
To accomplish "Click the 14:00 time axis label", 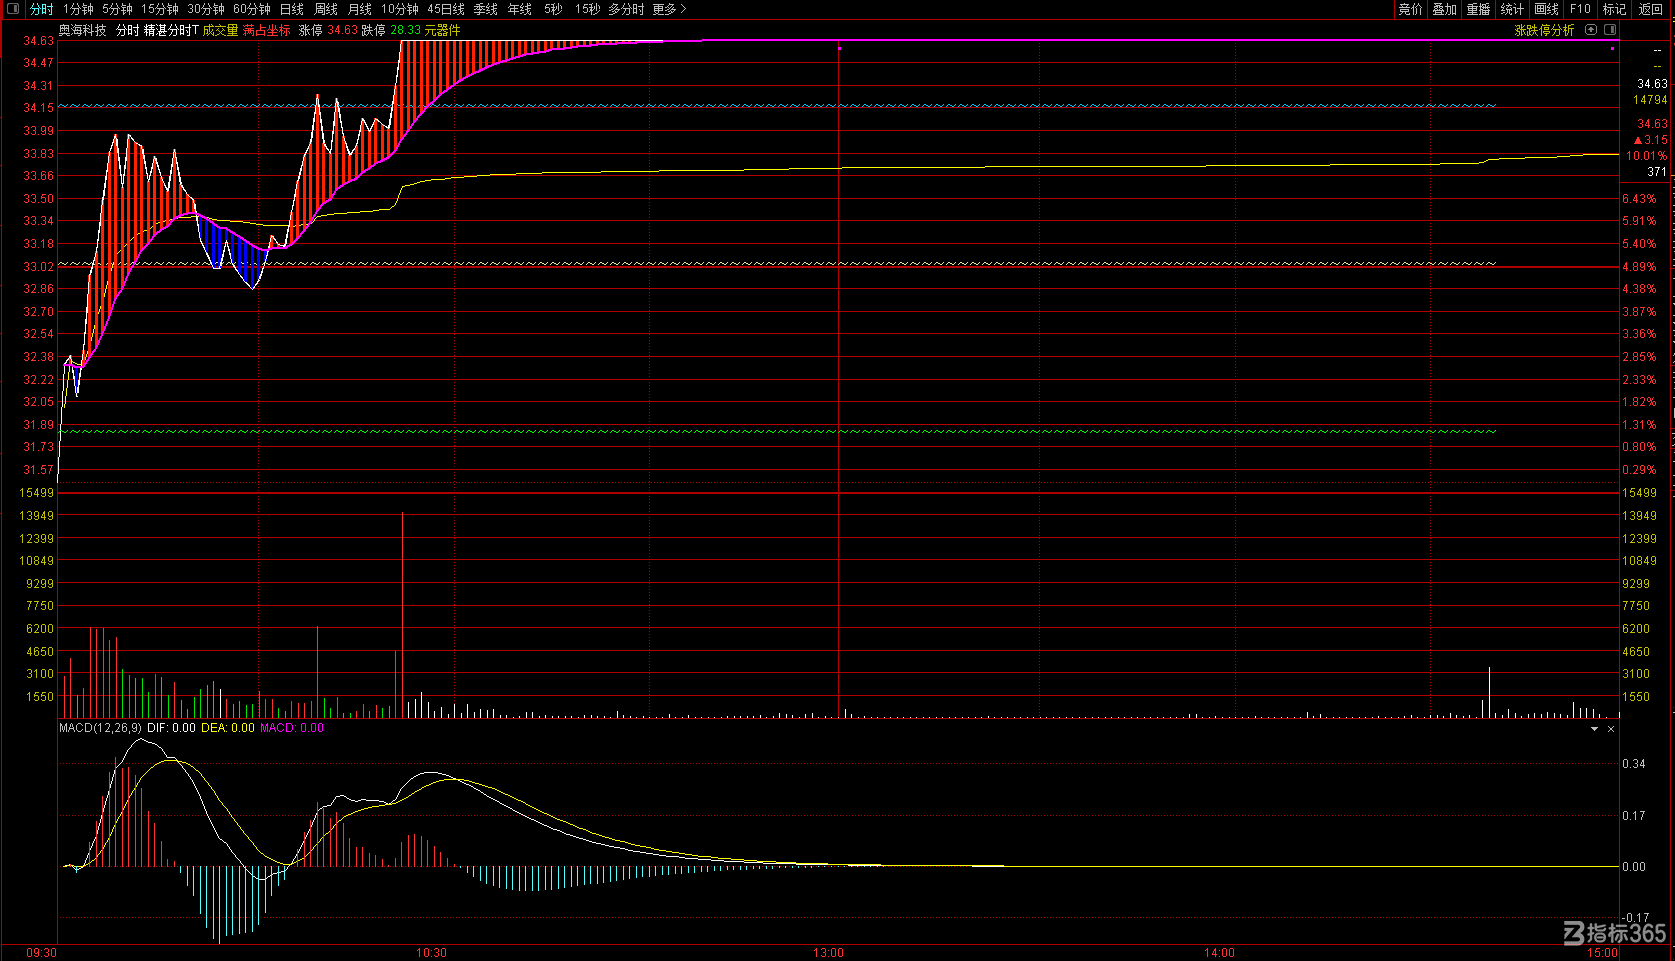I will coord(1219,953).
